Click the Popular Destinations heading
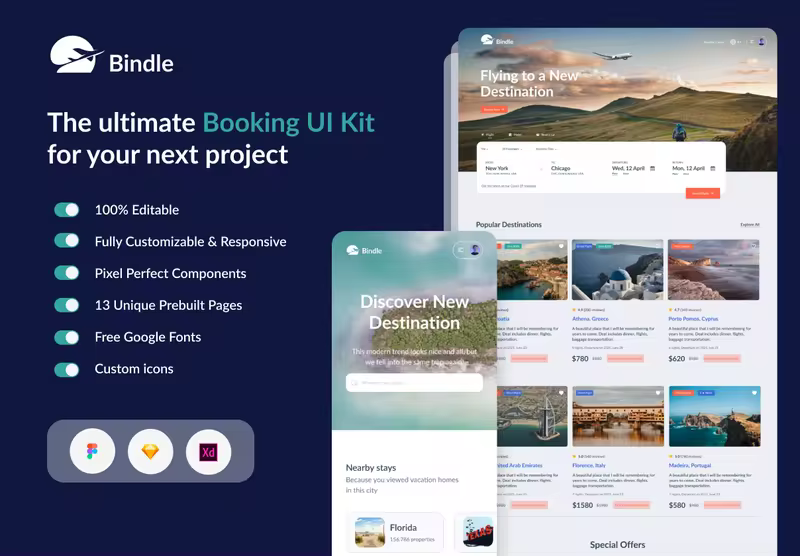The image size is (800, 556). pos(509,224)
